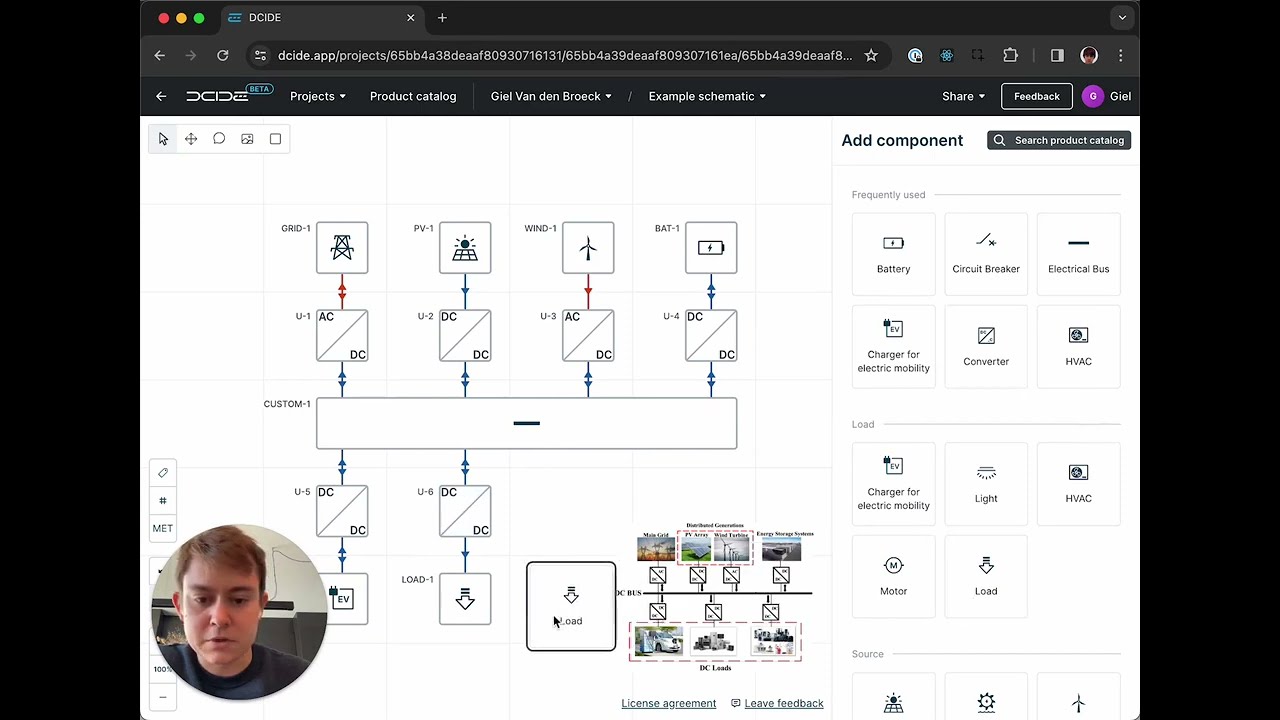Add HVAC from the Load section
The height and width of the screenshot is (720, 1280).
(1078, 484)
